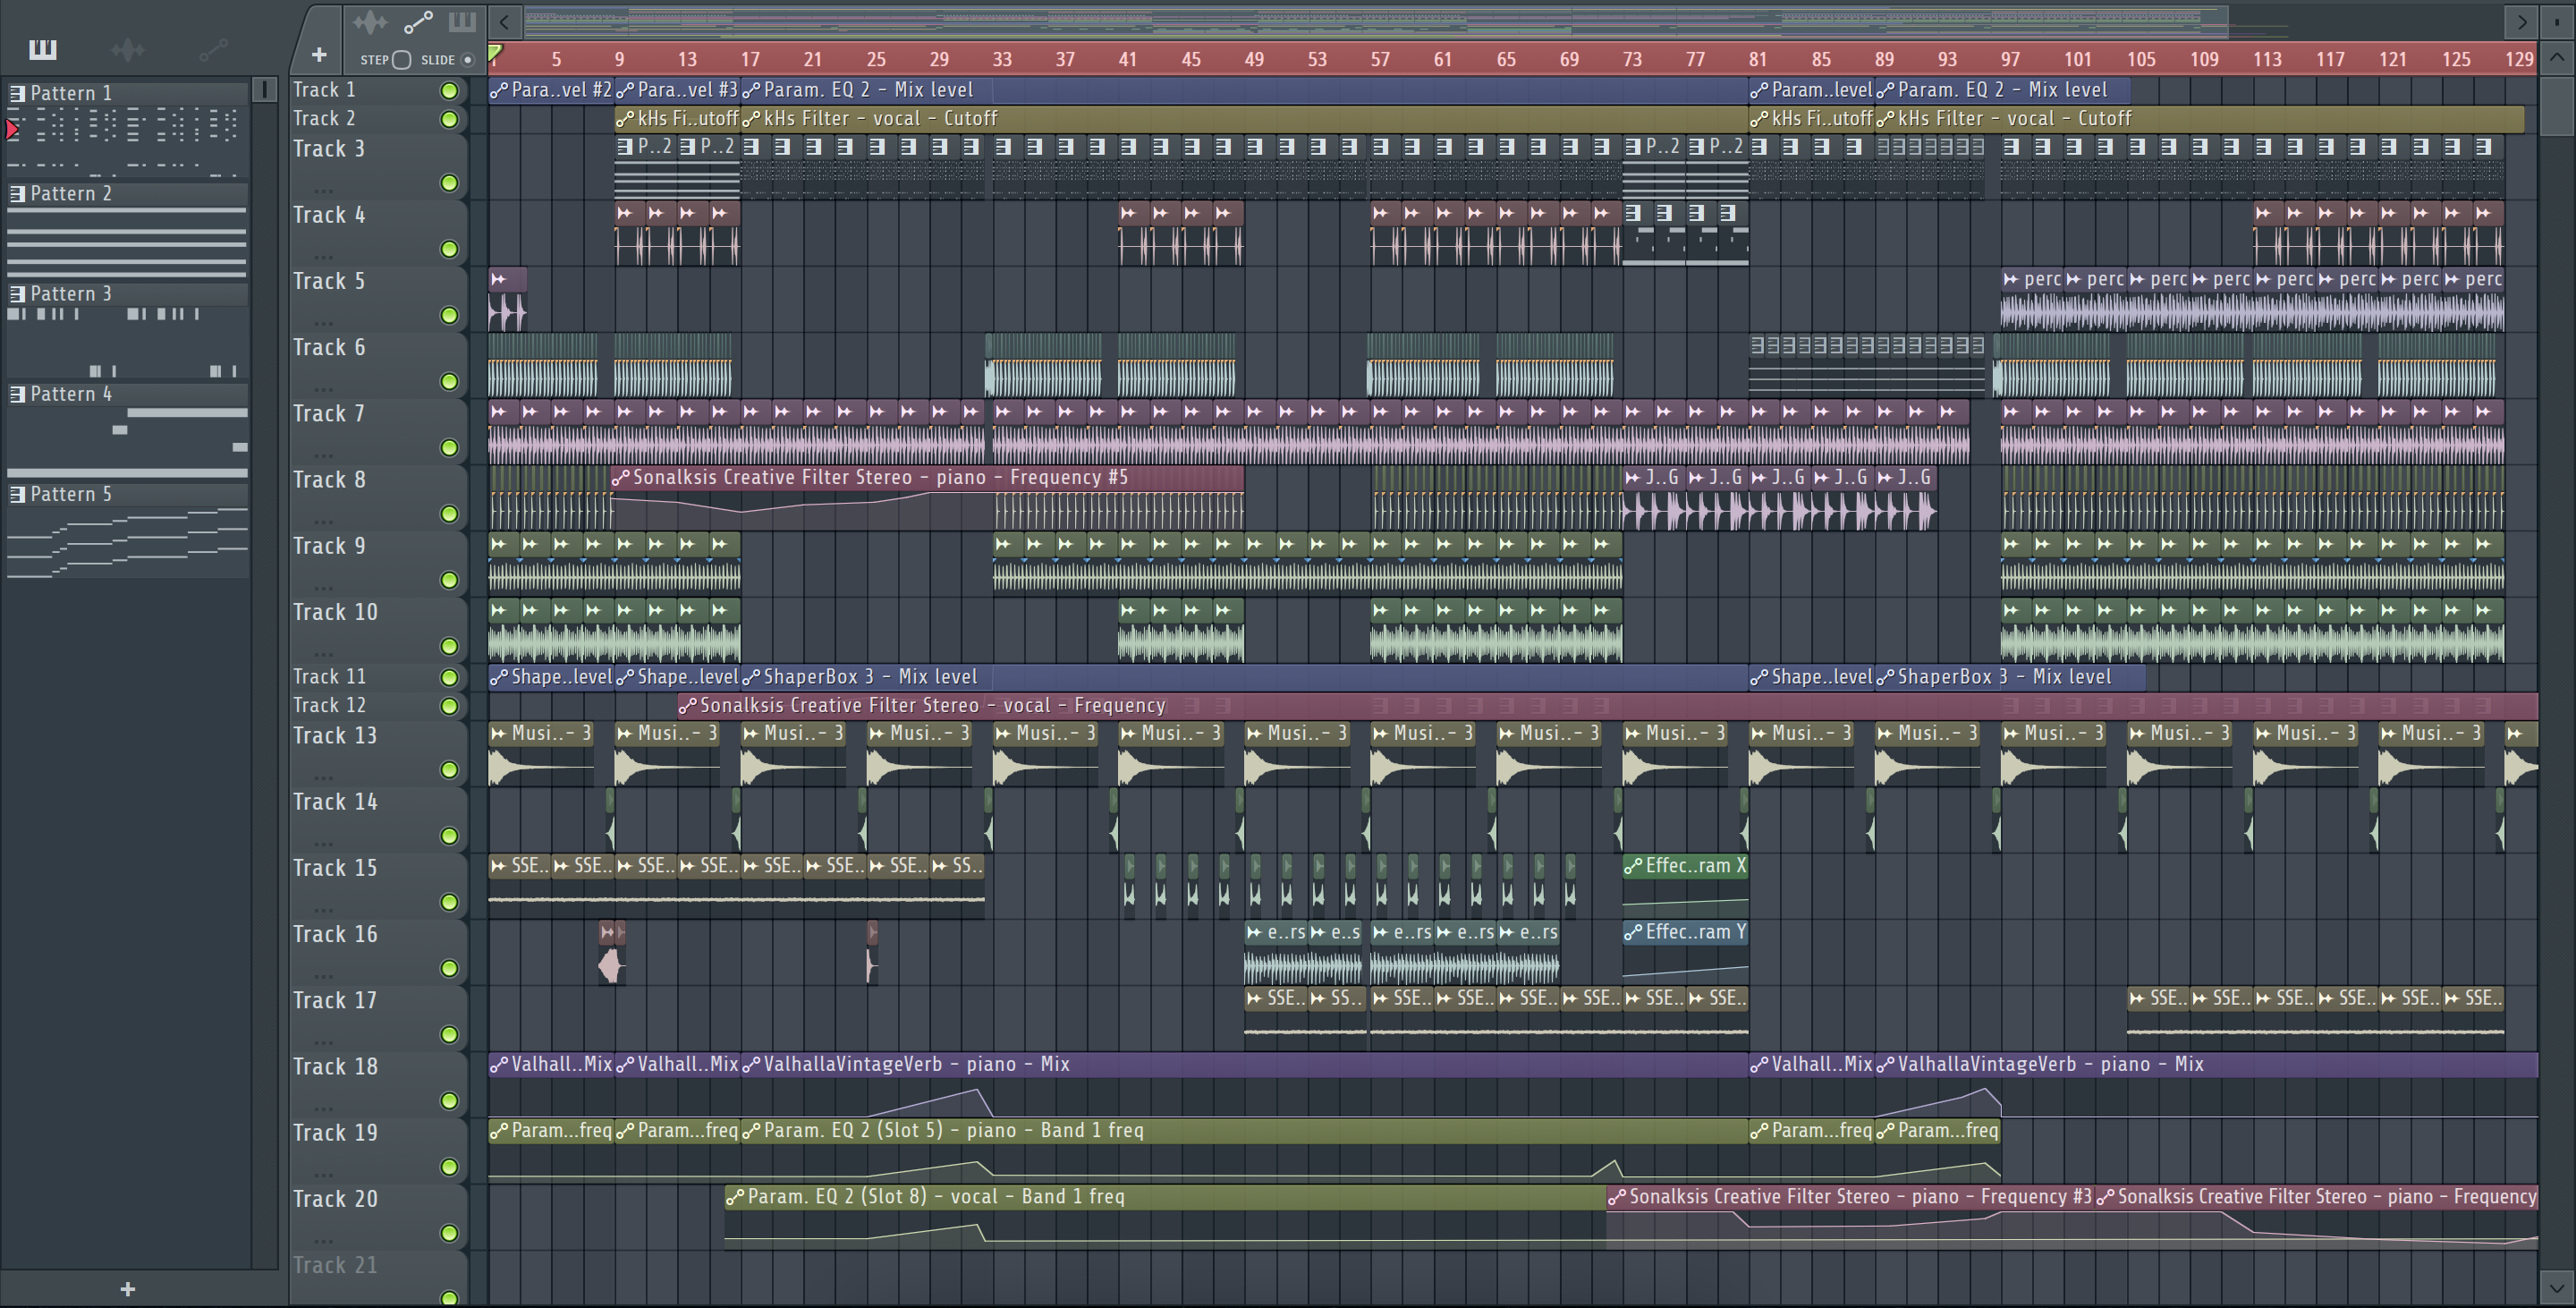Toggle the SLIDE mode radio button
Image resolution: width=2576 pixels, height=1308 pixels.
coord(467,60)
